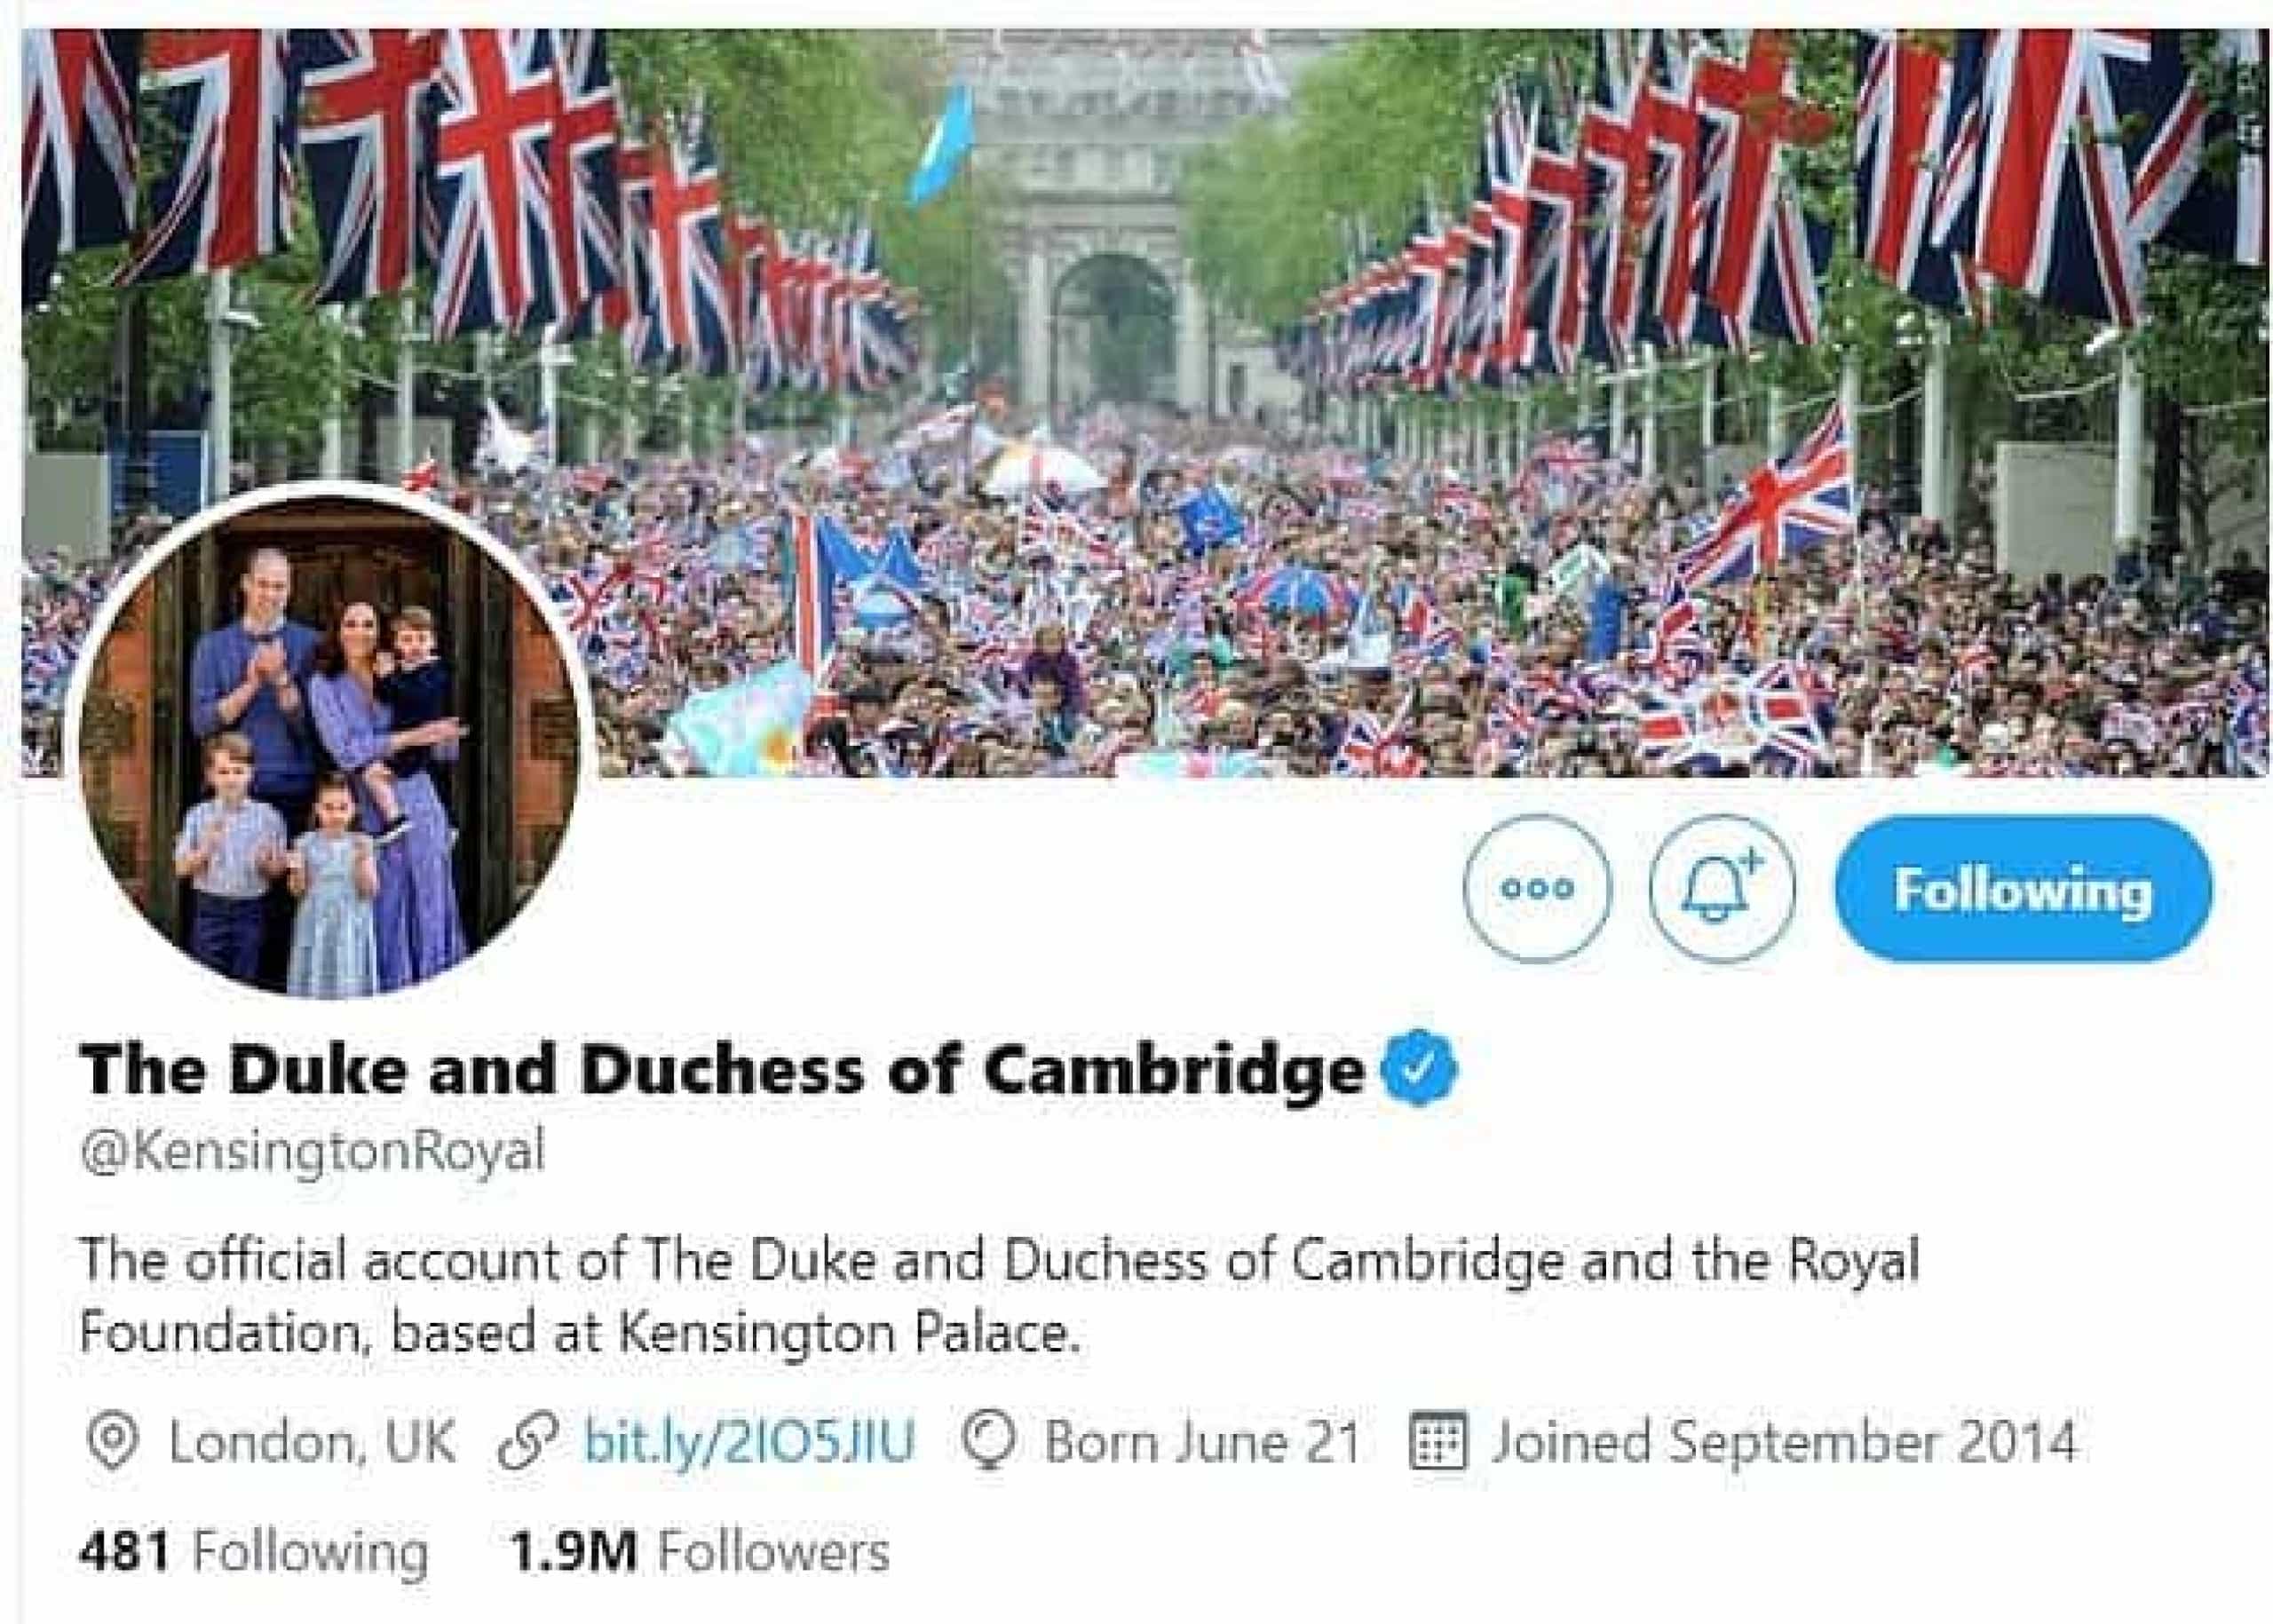Viewport: 2273px width, 1624px height.
Task: View the 481 Following list
Action: coord(254,1553)
